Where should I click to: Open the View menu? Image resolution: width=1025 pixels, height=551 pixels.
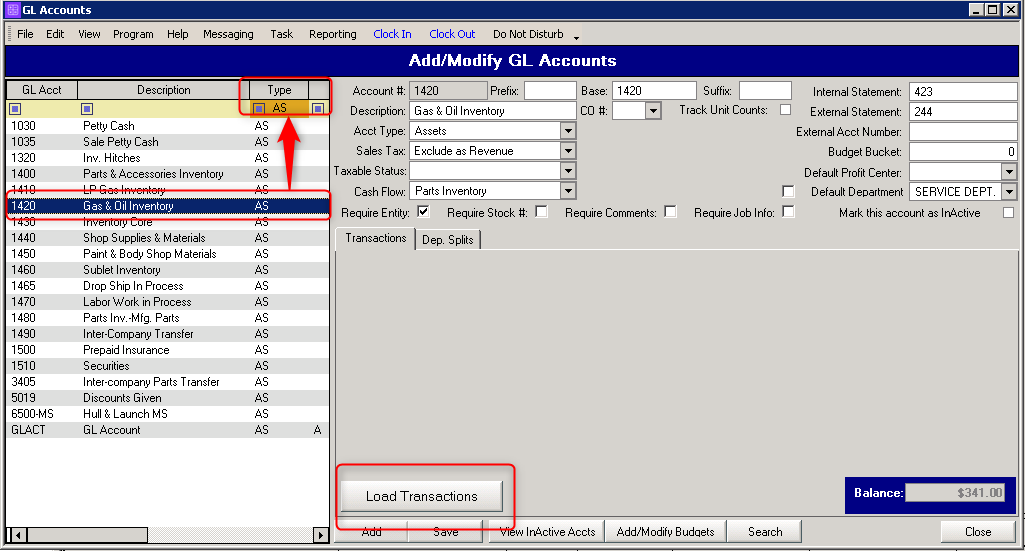(x=89, y=34)
